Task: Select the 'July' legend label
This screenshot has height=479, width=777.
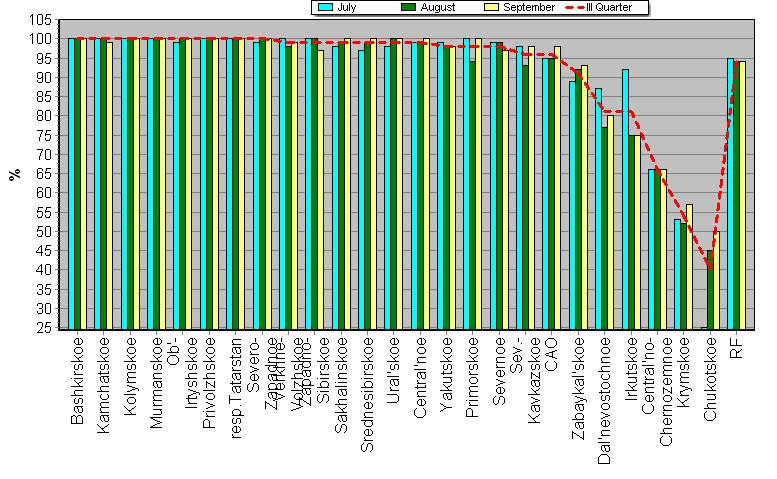Action: pyautogui.click(x=346, y=7)
